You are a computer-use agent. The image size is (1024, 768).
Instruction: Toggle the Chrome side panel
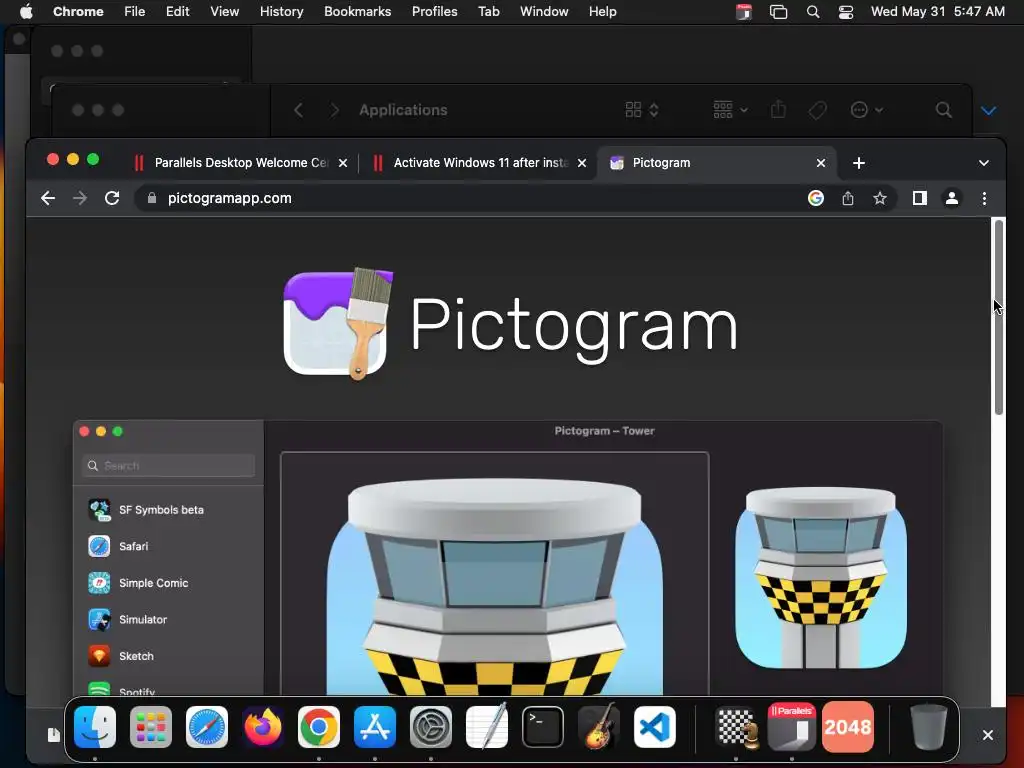tap(920, 198)
